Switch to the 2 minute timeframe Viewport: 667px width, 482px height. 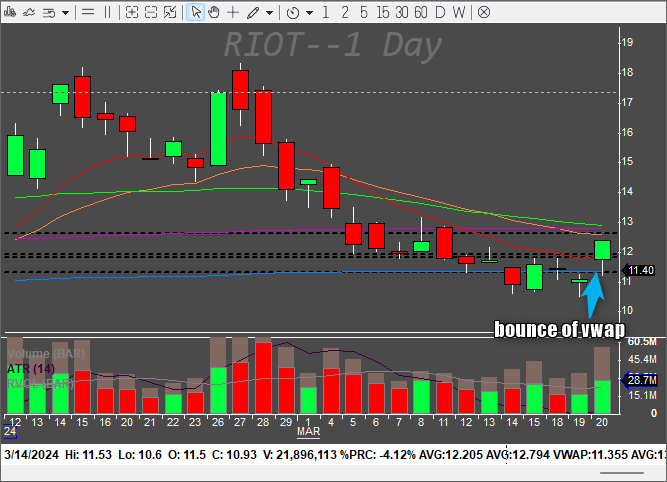[x=345, y=12]
